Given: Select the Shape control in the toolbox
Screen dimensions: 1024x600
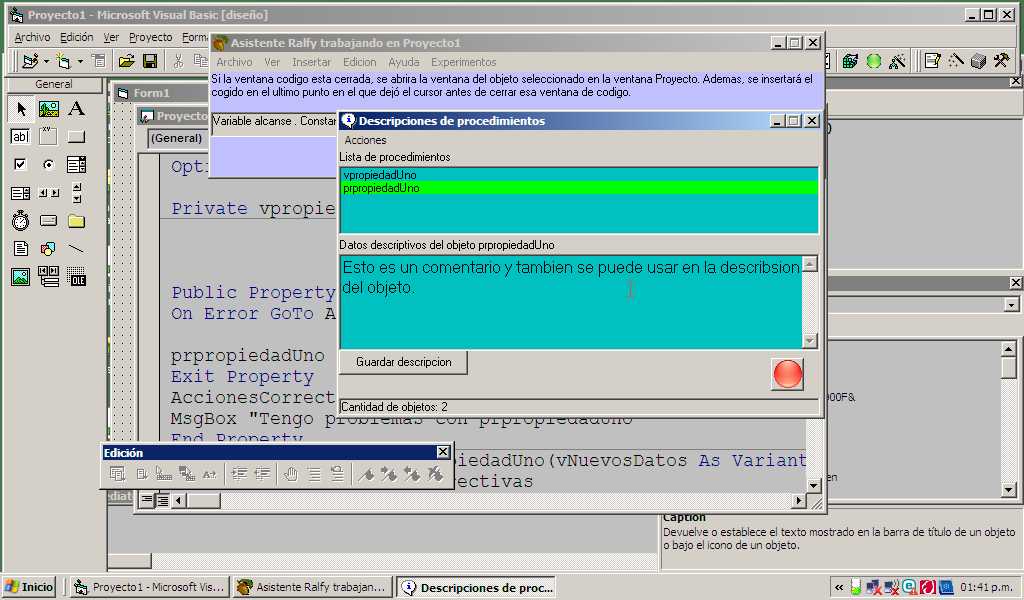Looking at the screenshot, I should tap(48, 249).
